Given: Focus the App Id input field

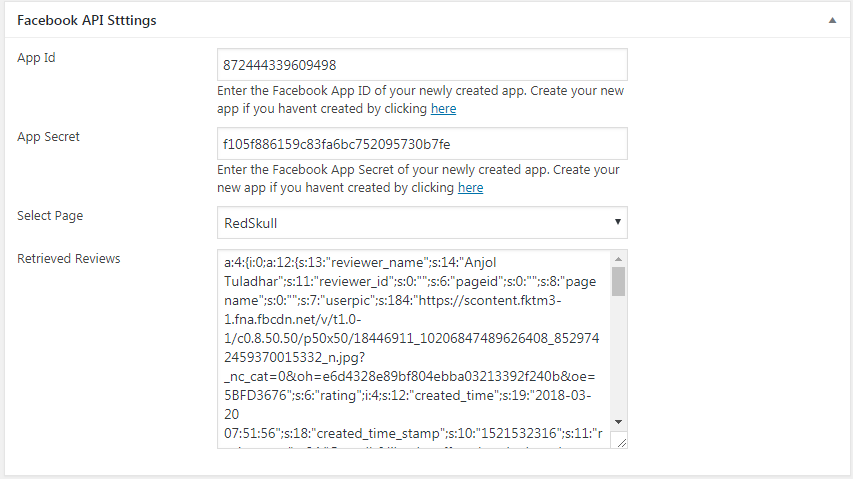Looking at the screenshot, I should [x=421, y=65].
